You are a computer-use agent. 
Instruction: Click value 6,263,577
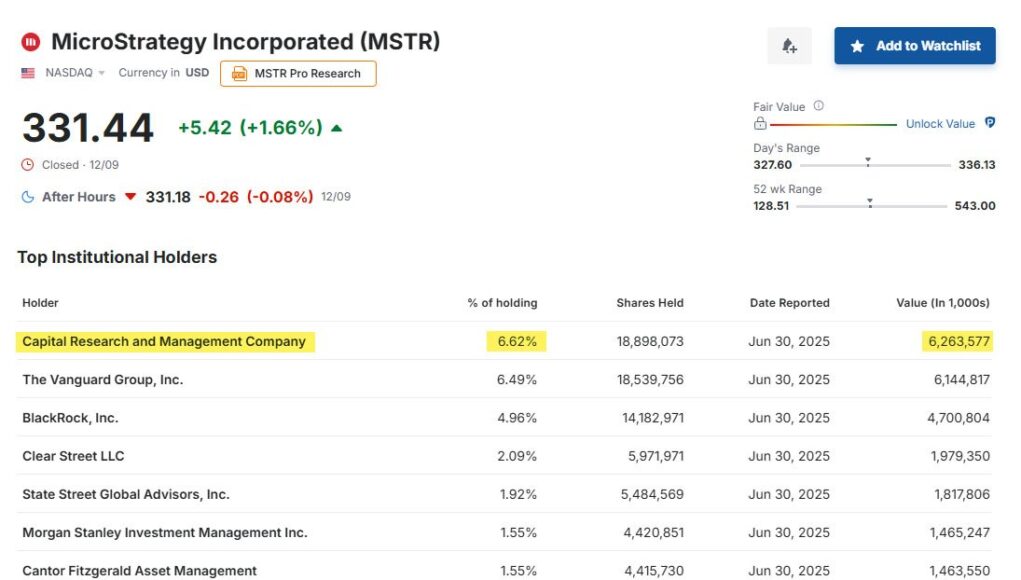[x=959, y=341]
